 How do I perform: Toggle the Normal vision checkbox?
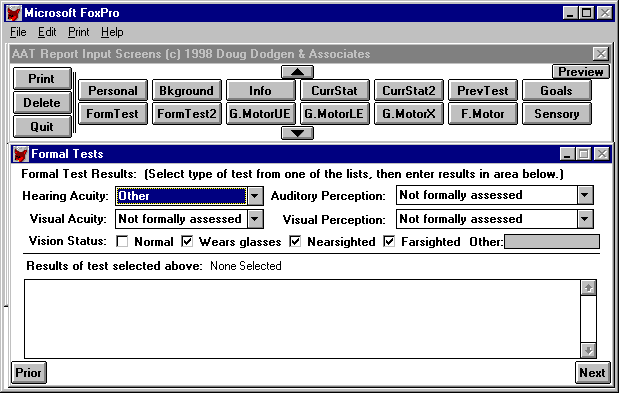(122, 241)
